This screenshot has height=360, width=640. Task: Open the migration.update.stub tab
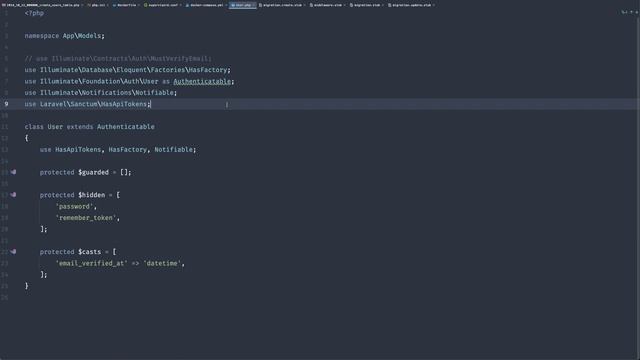tap(411, 5)
